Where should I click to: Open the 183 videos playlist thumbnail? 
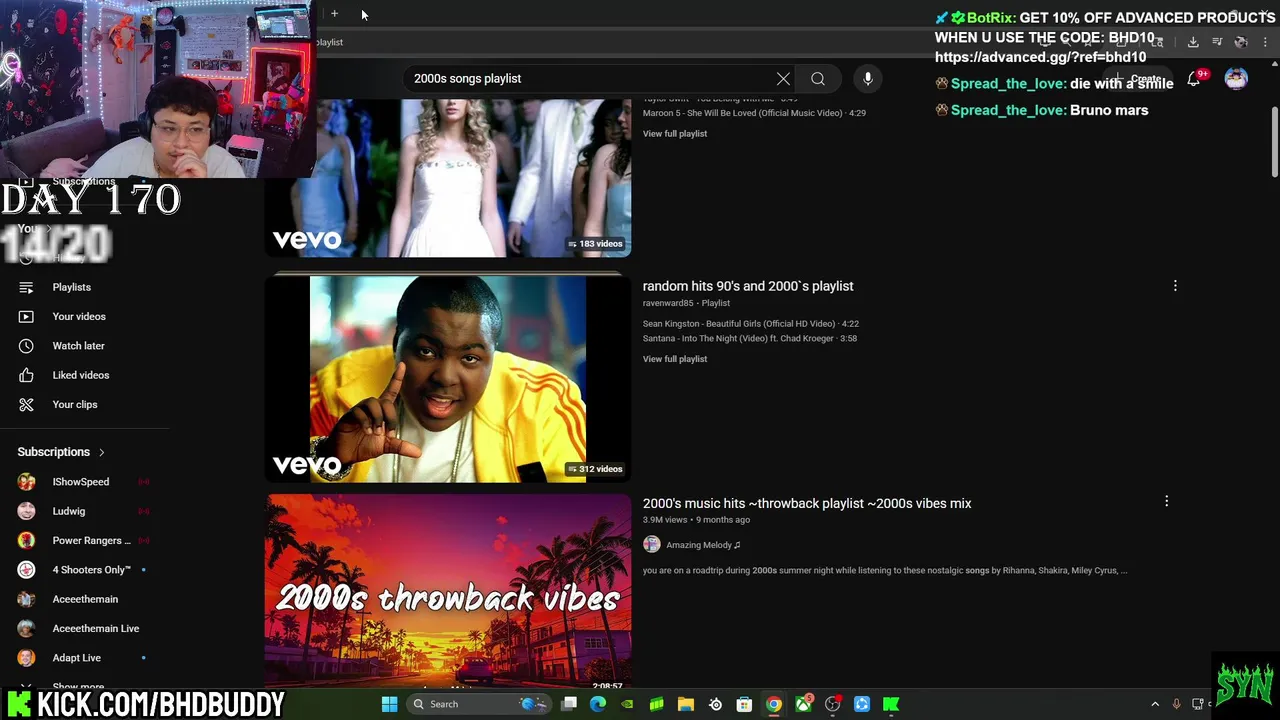click(x=448, y=178)
